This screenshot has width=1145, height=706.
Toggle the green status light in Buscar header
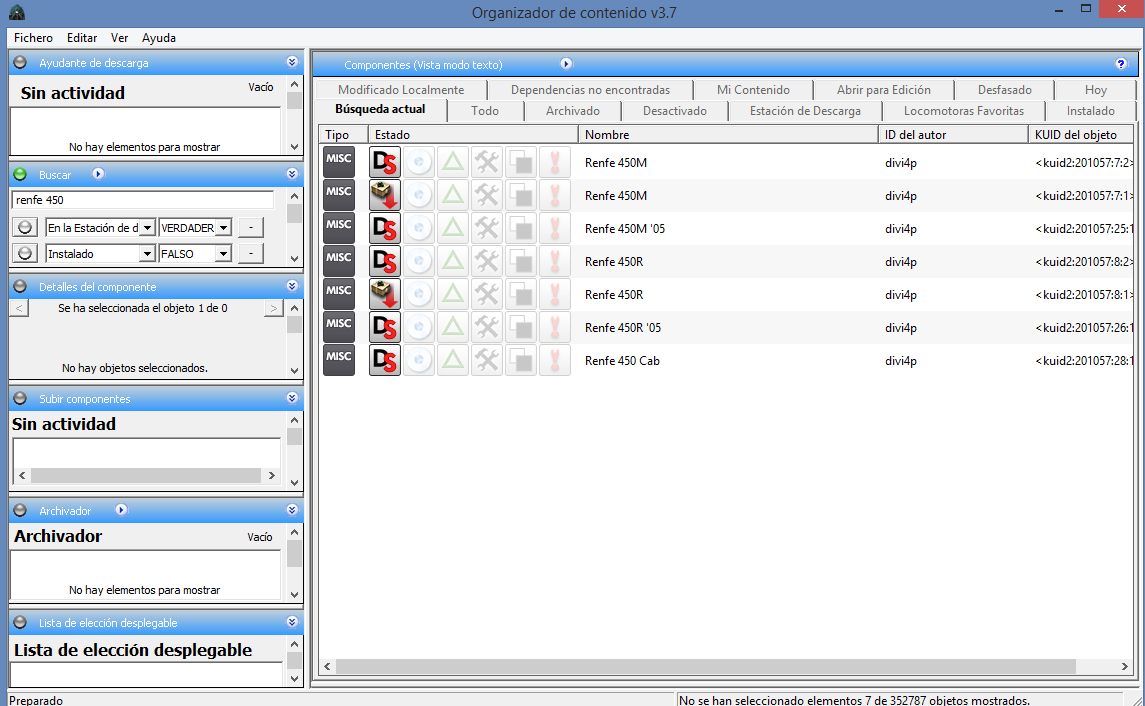(20, 174)
